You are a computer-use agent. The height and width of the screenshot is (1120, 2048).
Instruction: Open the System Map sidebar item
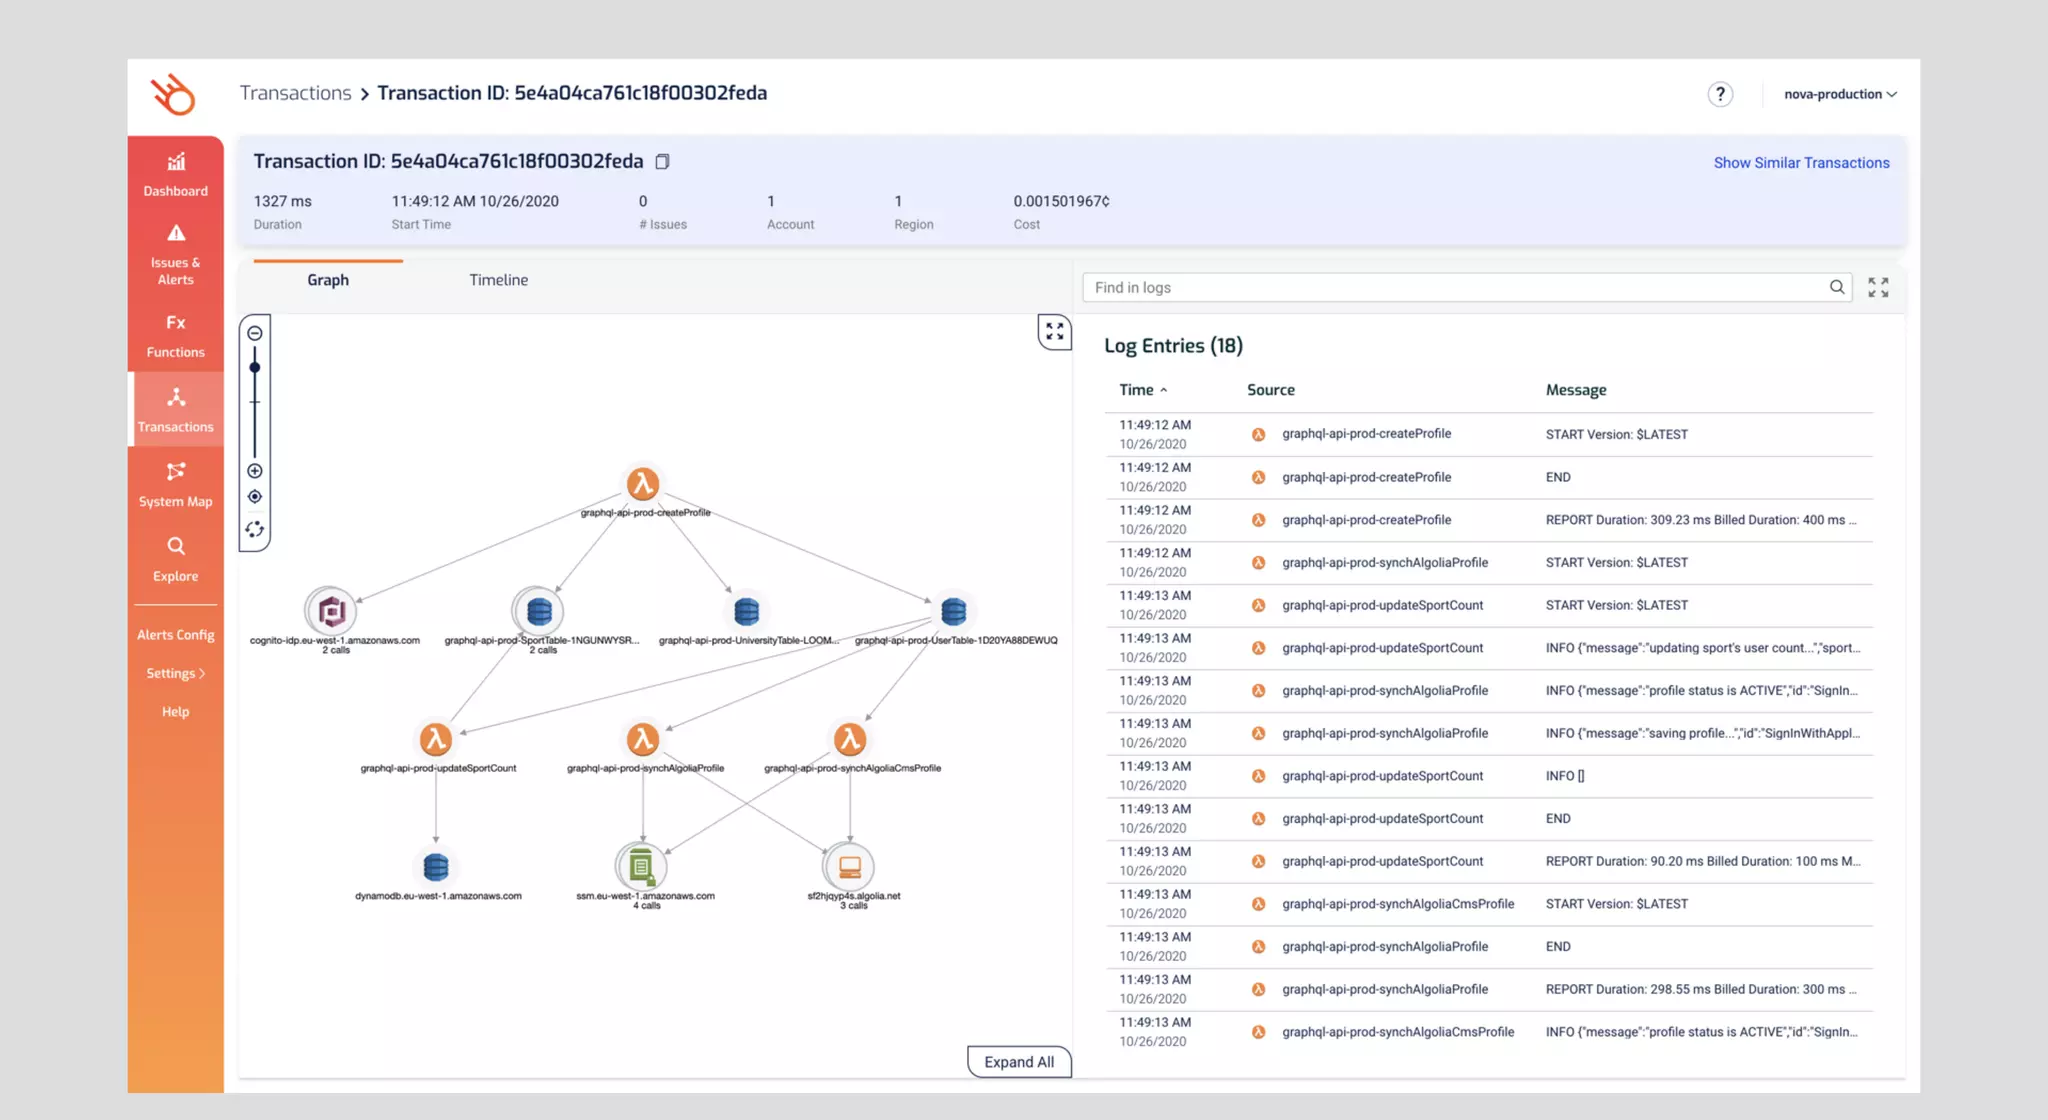tap(176, 484)
